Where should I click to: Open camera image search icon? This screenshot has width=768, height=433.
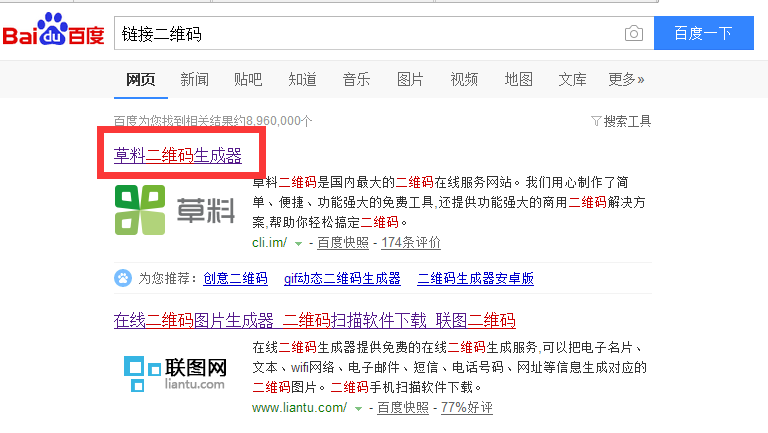click(x=634, y=33)
